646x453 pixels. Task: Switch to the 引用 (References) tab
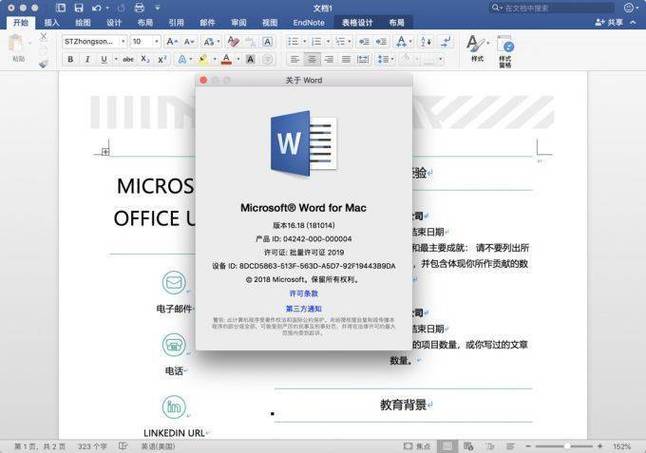(176, 23)
